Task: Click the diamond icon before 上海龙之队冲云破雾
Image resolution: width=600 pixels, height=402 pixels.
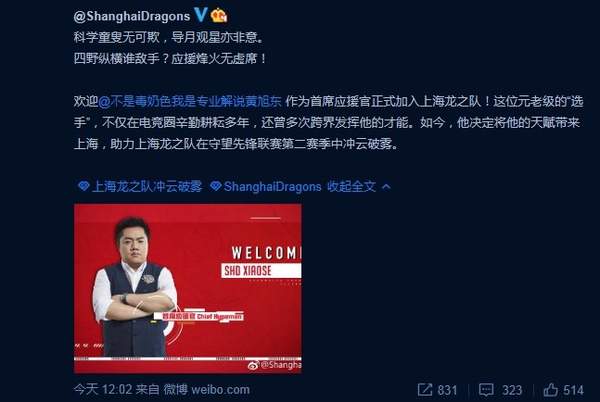Action: coord(83,186)
